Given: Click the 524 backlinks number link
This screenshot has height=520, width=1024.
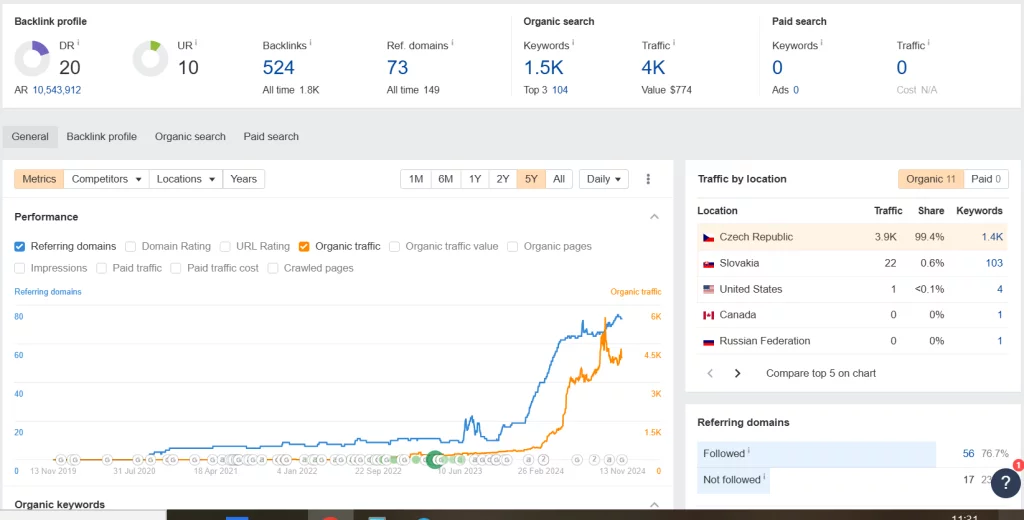Looking at the screenshot, I should coord(279,68).
